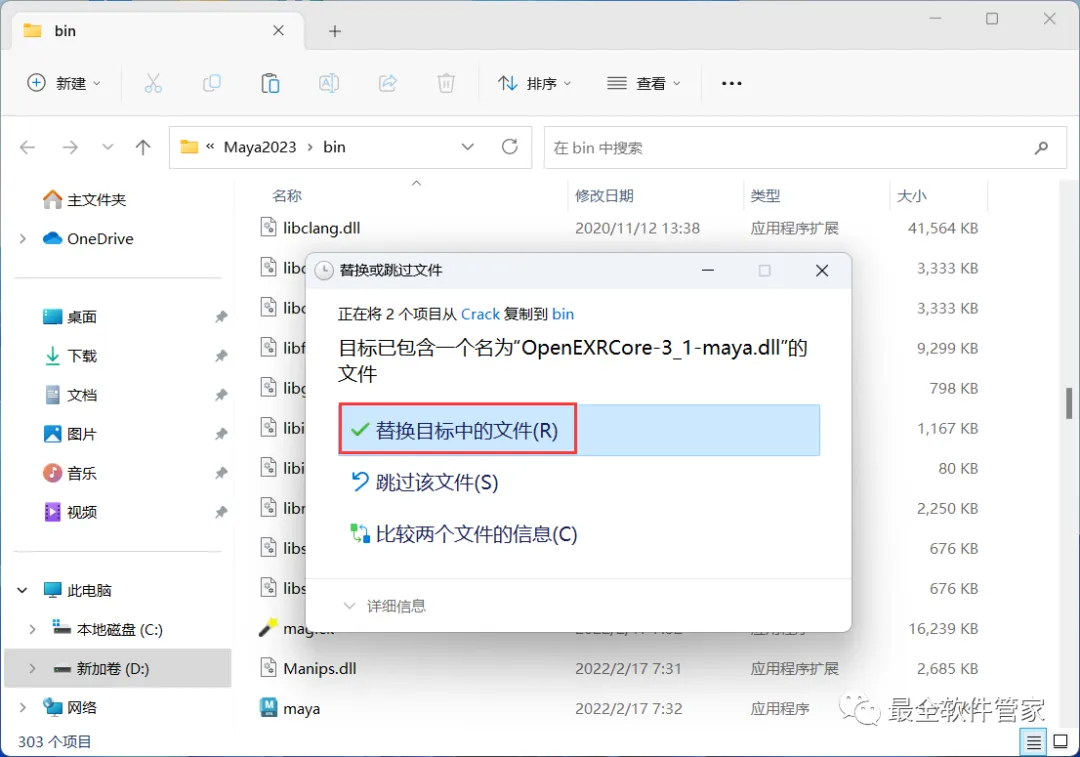This screenshot has width=1080, height=757.
Task: Unpin 桌面 with its pin icon
Action: (x=220, y=317)
